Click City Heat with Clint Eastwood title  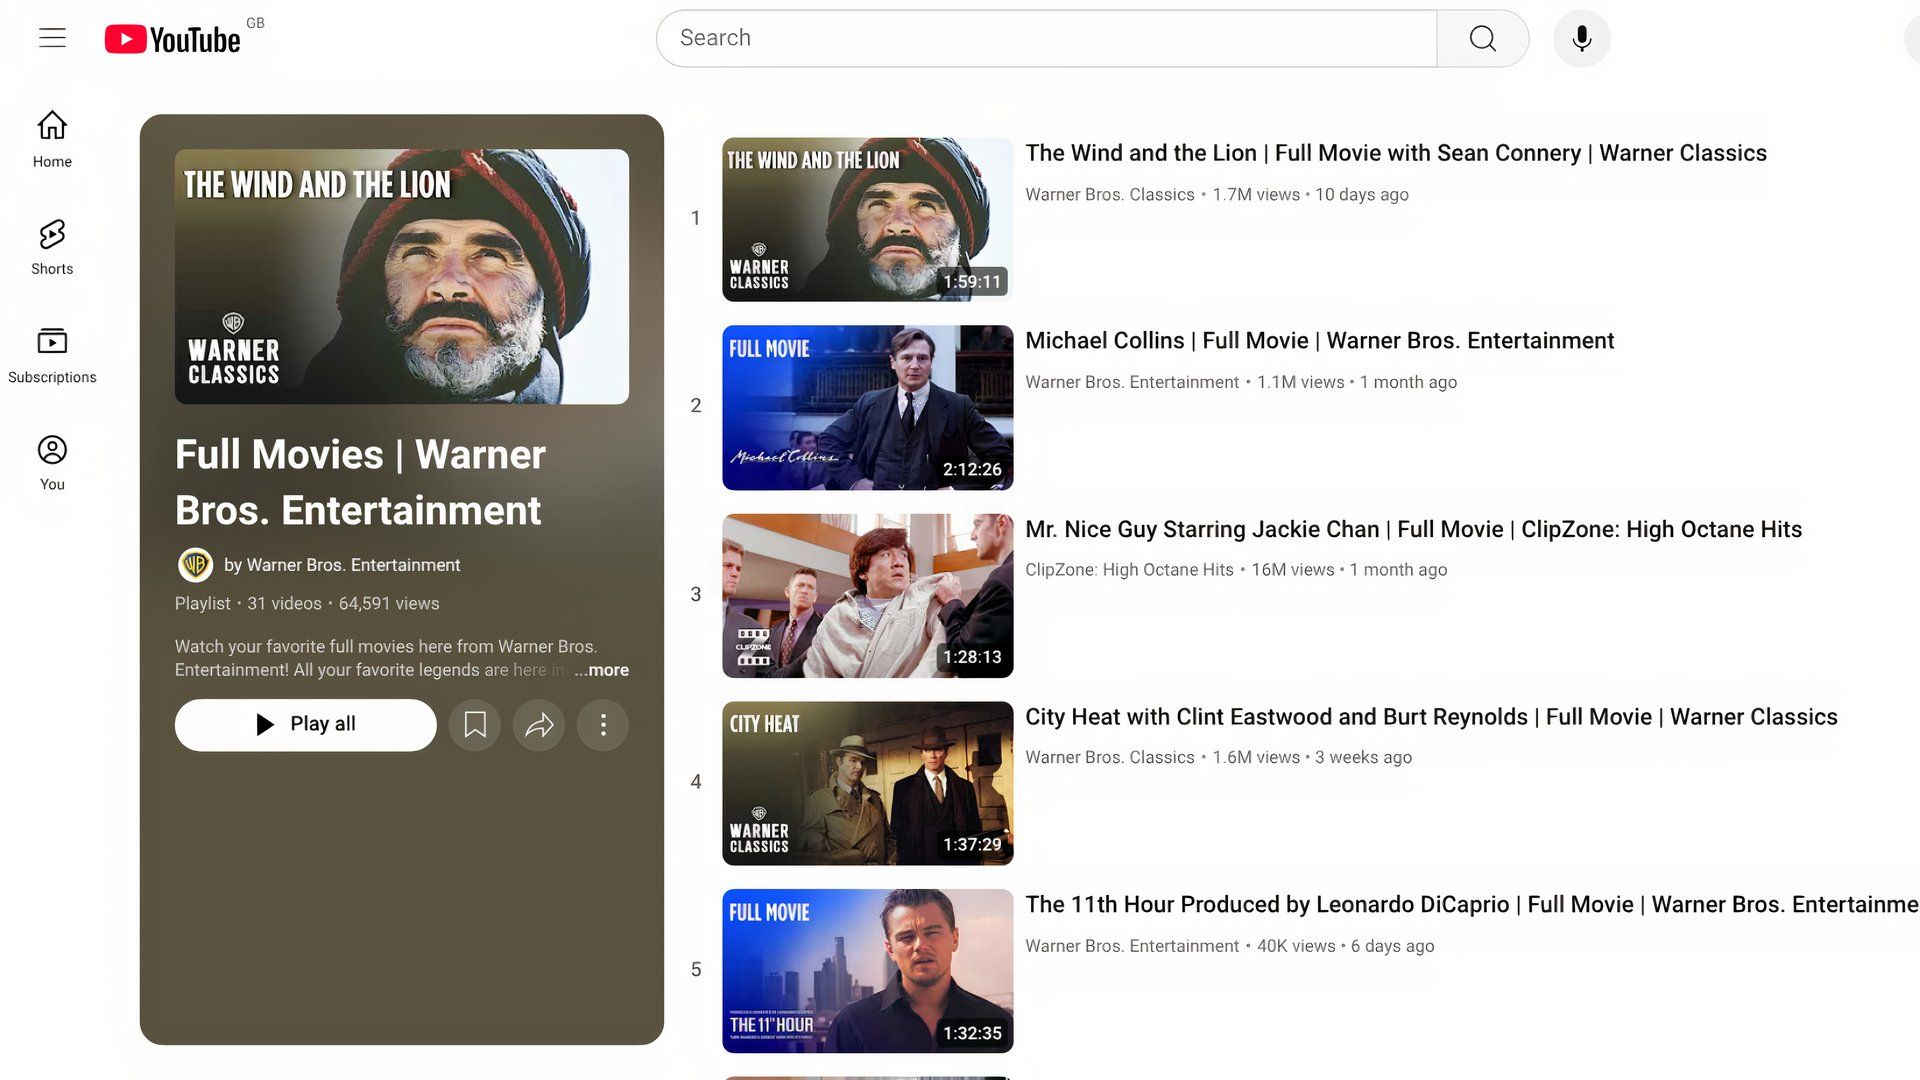pos(1431,717)
